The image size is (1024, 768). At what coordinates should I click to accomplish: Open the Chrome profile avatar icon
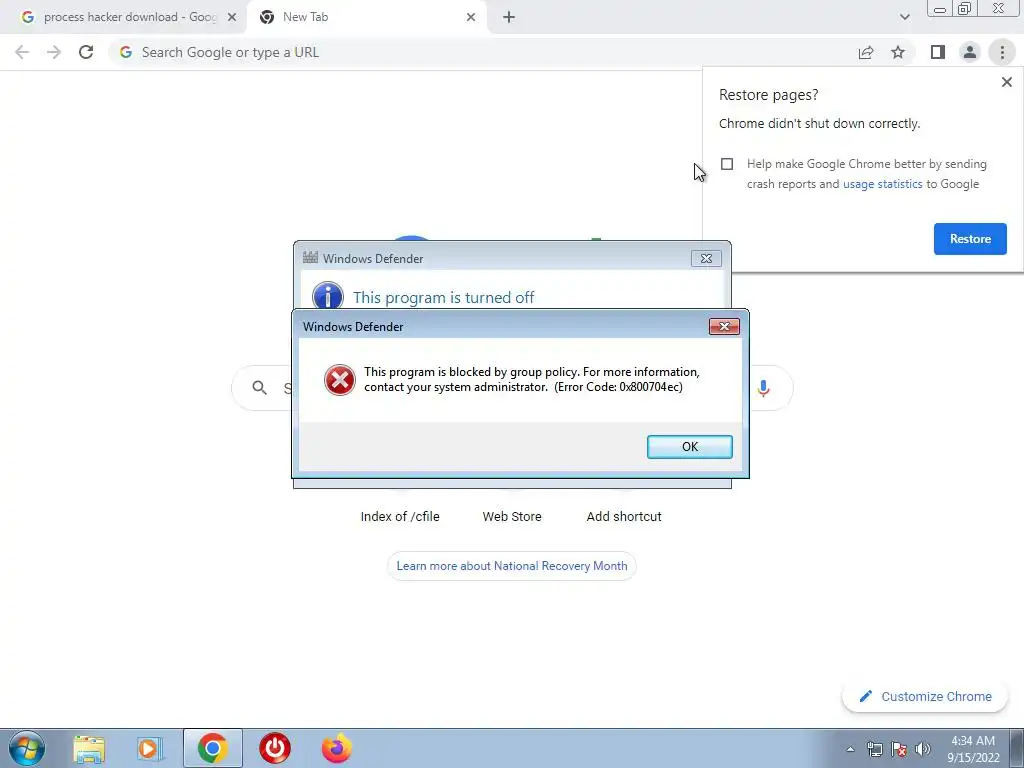[x=970, y=52]
